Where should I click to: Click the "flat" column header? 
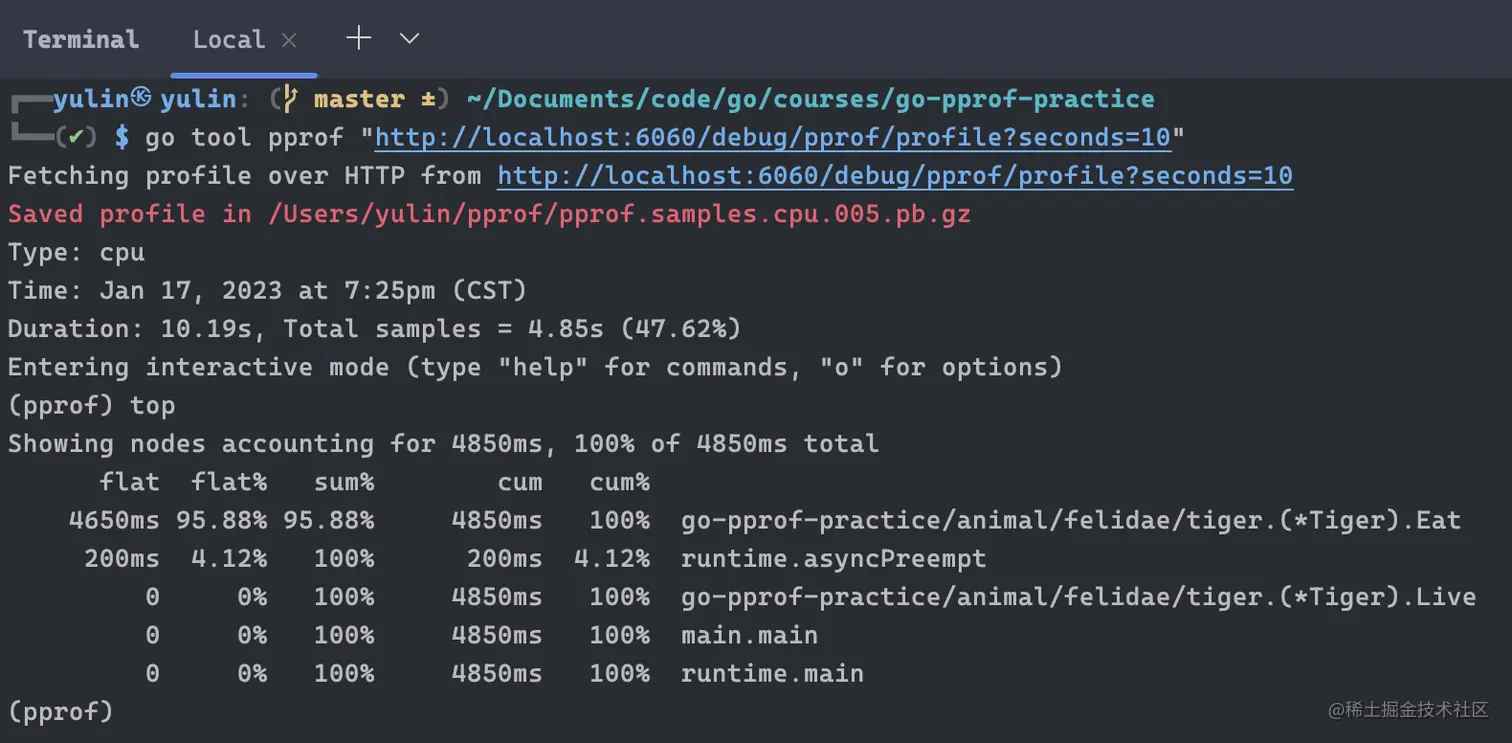(129, 482)
